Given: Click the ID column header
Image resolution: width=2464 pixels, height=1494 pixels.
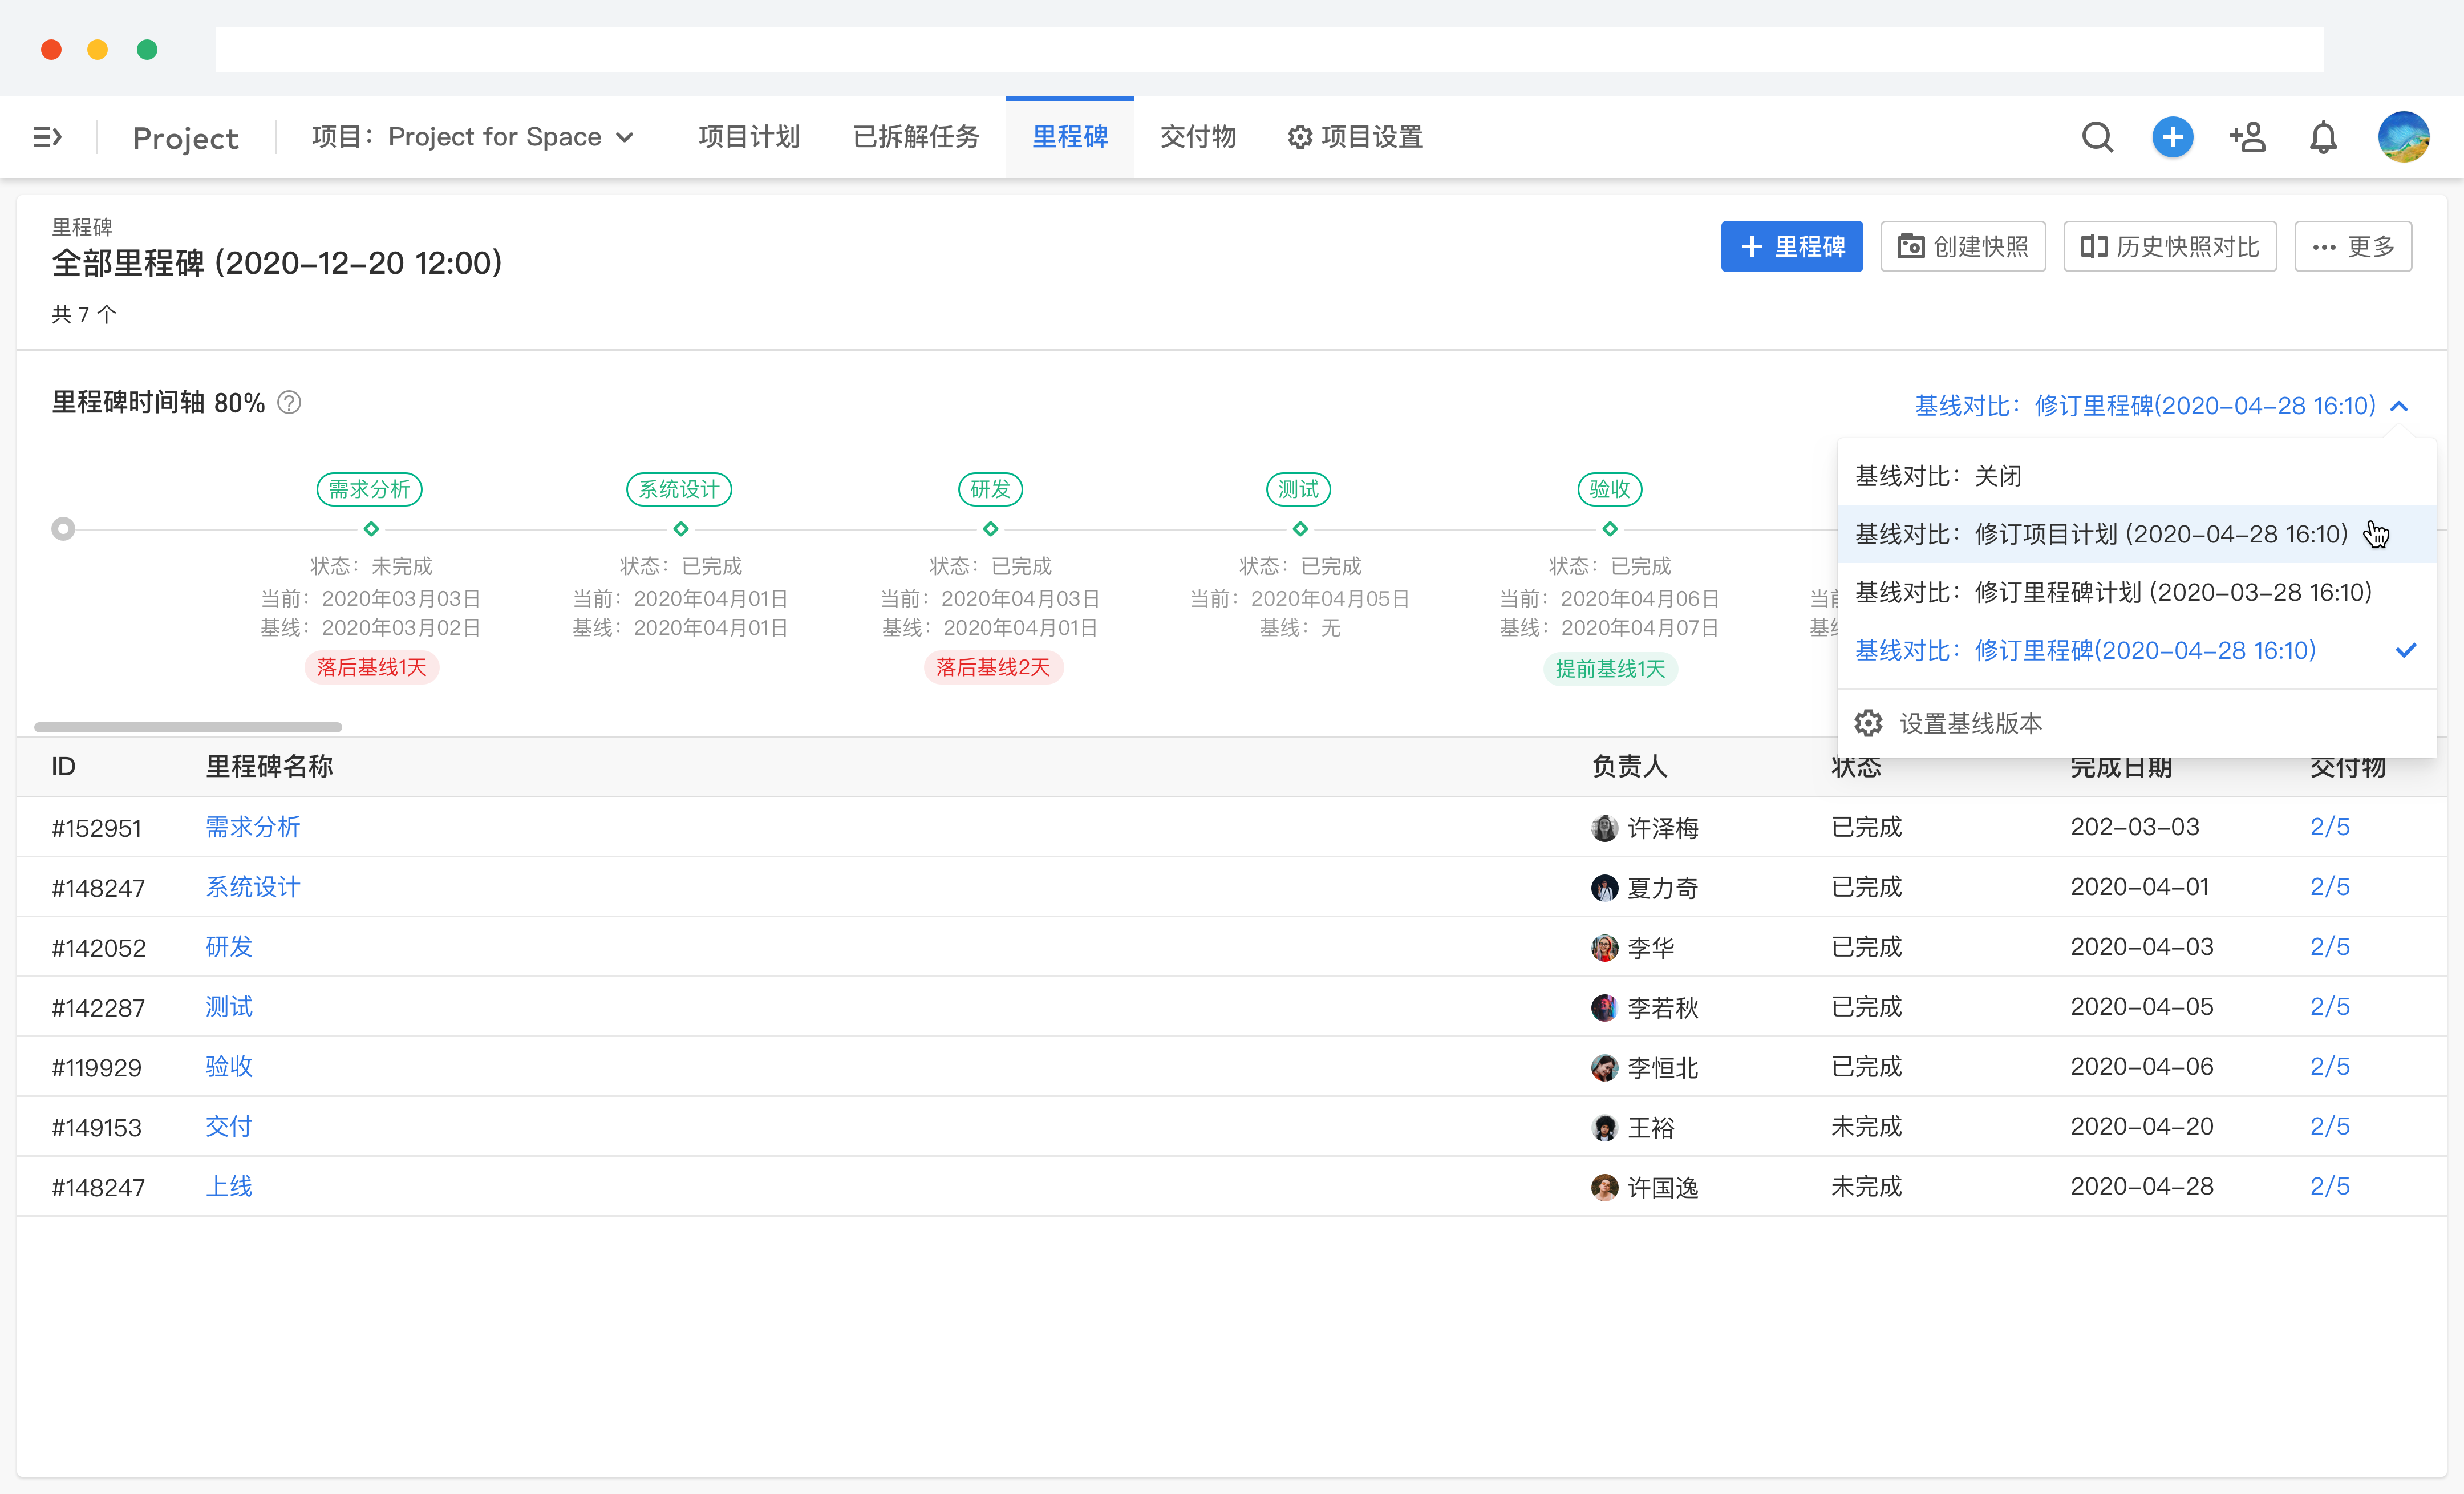Looking at the screenshot, I should tap(63, 767).
